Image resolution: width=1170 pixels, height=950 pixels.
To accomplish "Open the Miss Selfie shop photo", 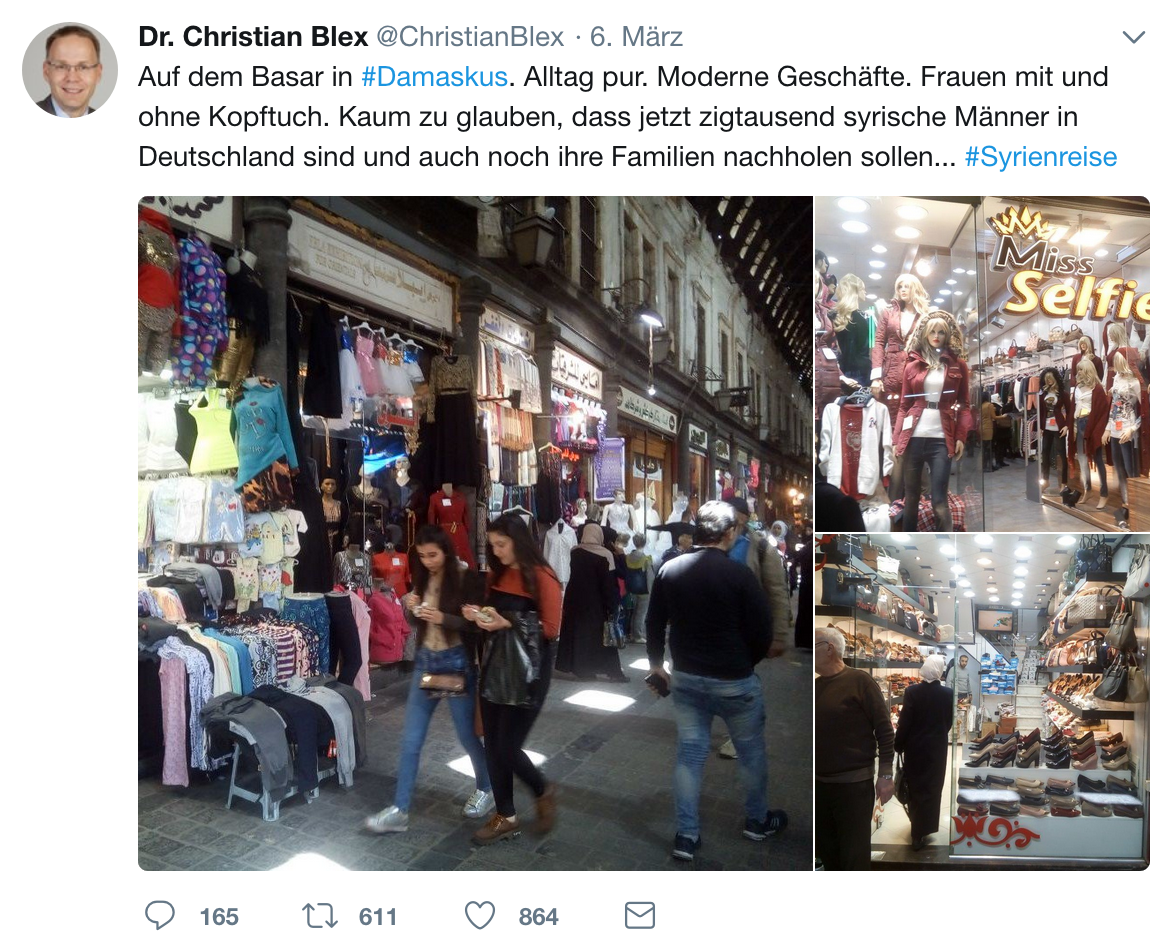I will [982, 363].
